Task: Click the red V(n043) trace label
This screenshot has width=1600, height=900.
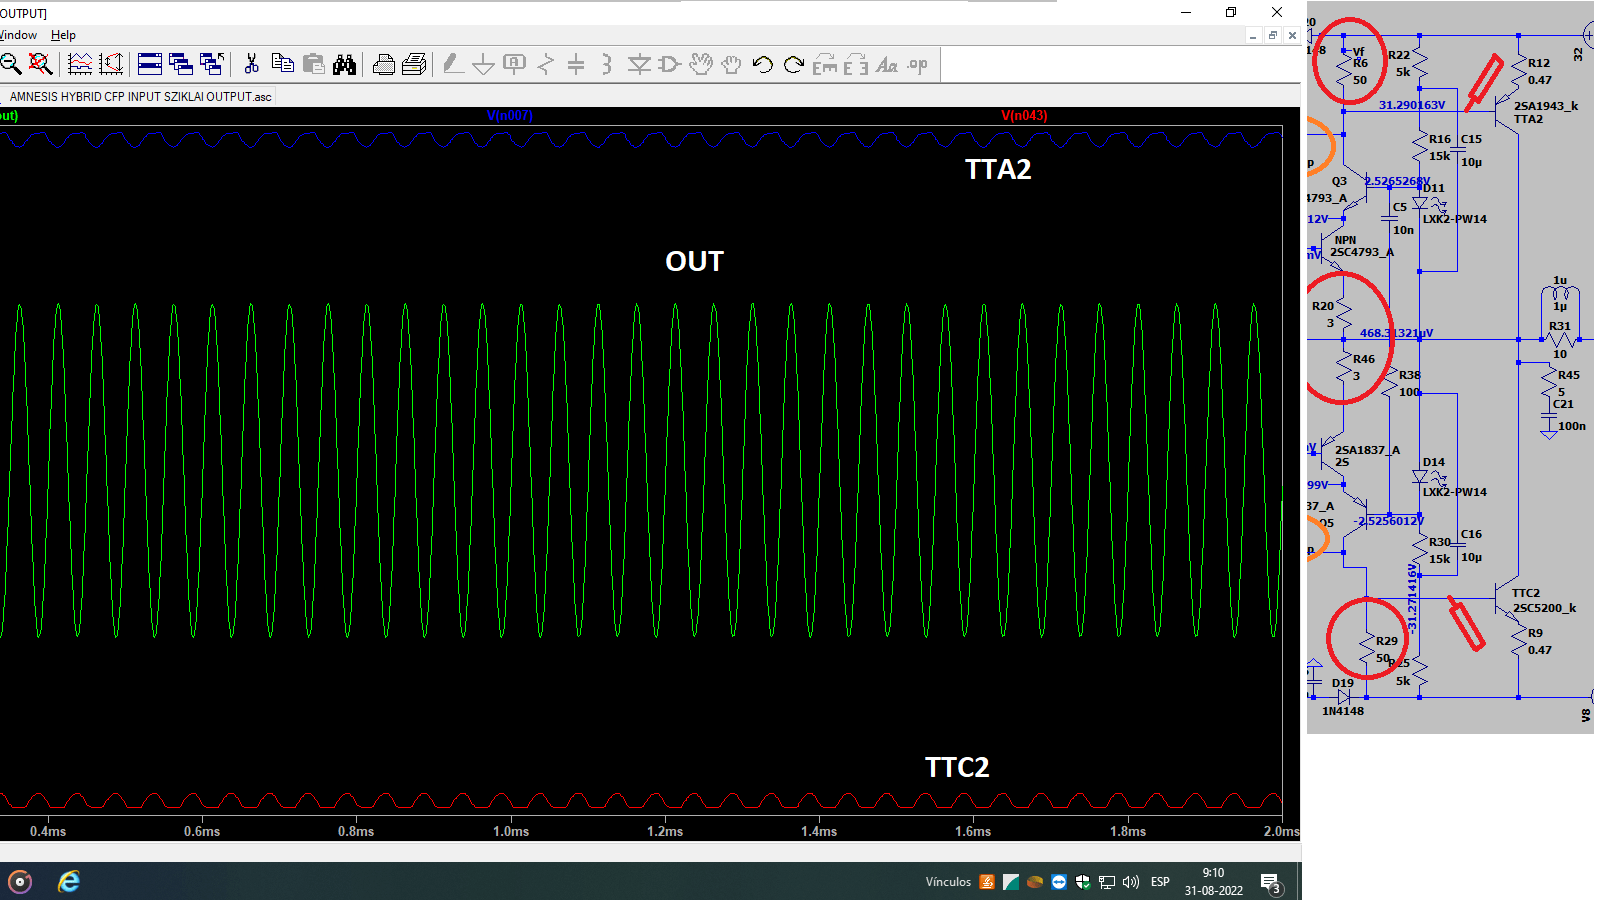Action: [1024, 116]
